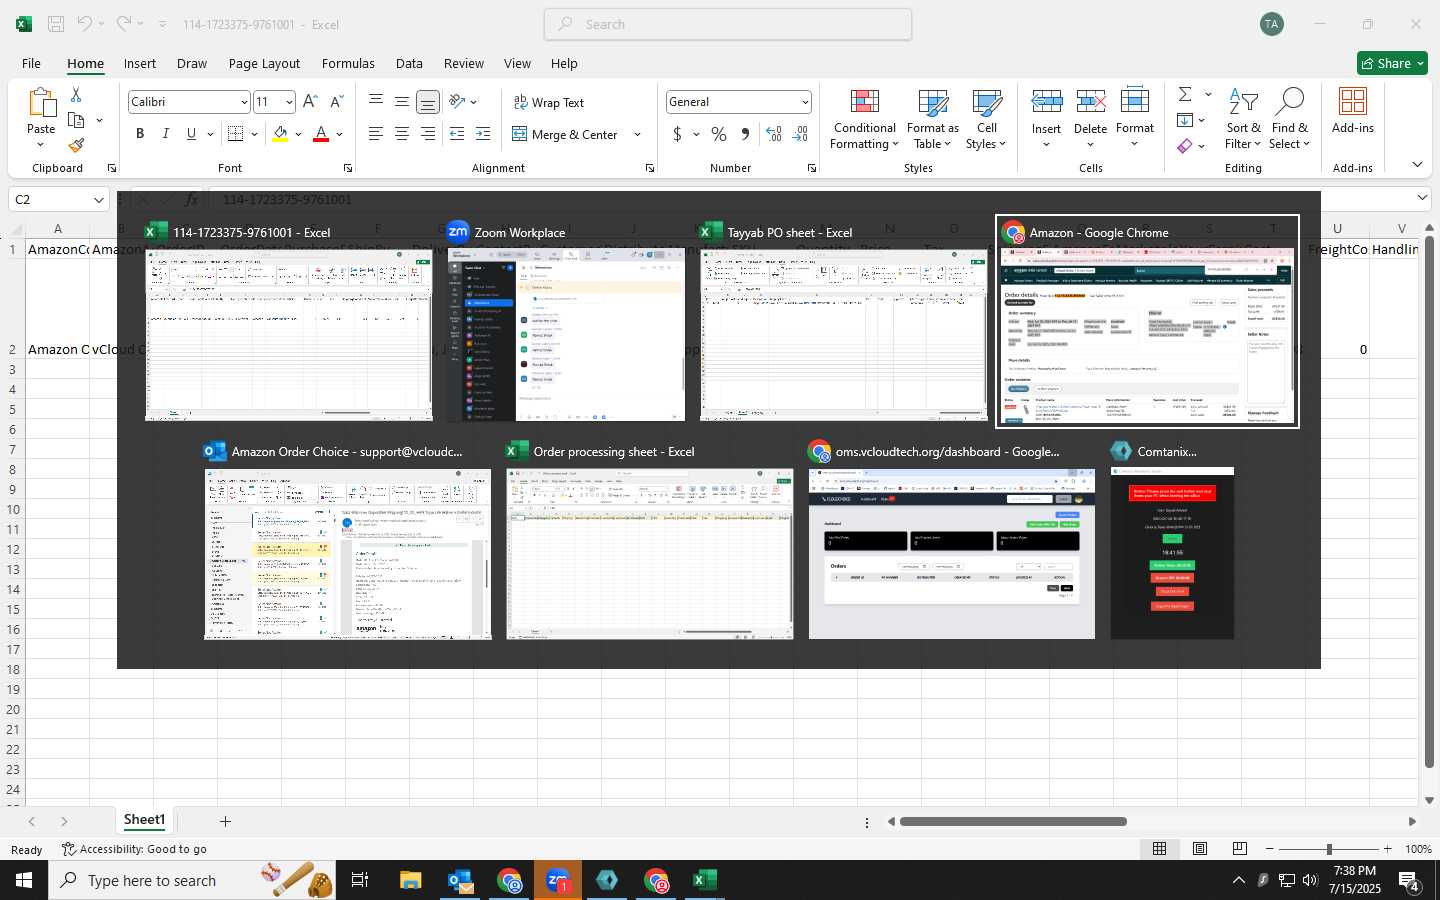Screen dimensions: 1440x900
Task: Toggle Bottom Align vertical alignment
Action: click(428, 102)
